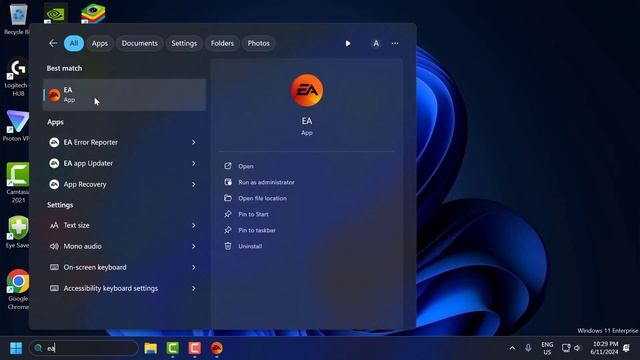The image size is (640, 360).
Task: Select the Proton VPN desktop icon
Action: [x=17, y=126]
